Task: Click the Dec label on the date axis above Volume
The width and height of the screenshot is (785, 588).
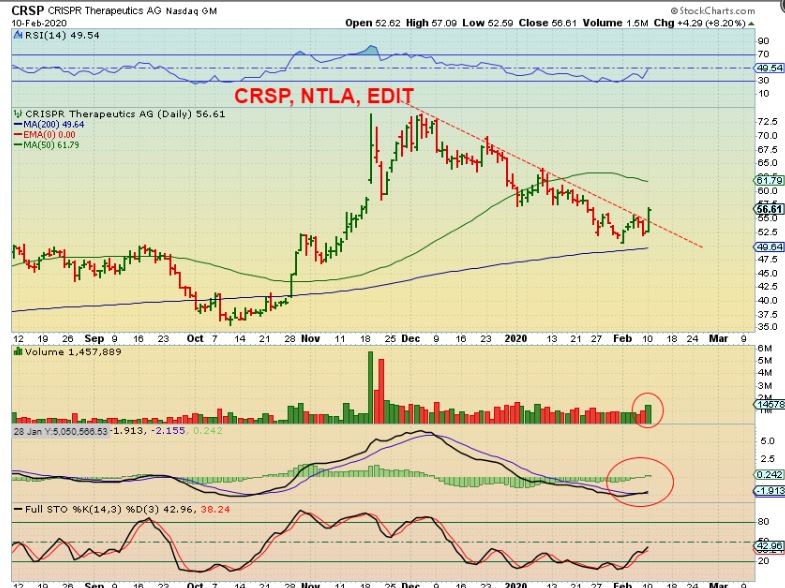Action: [x=411, y=339]
